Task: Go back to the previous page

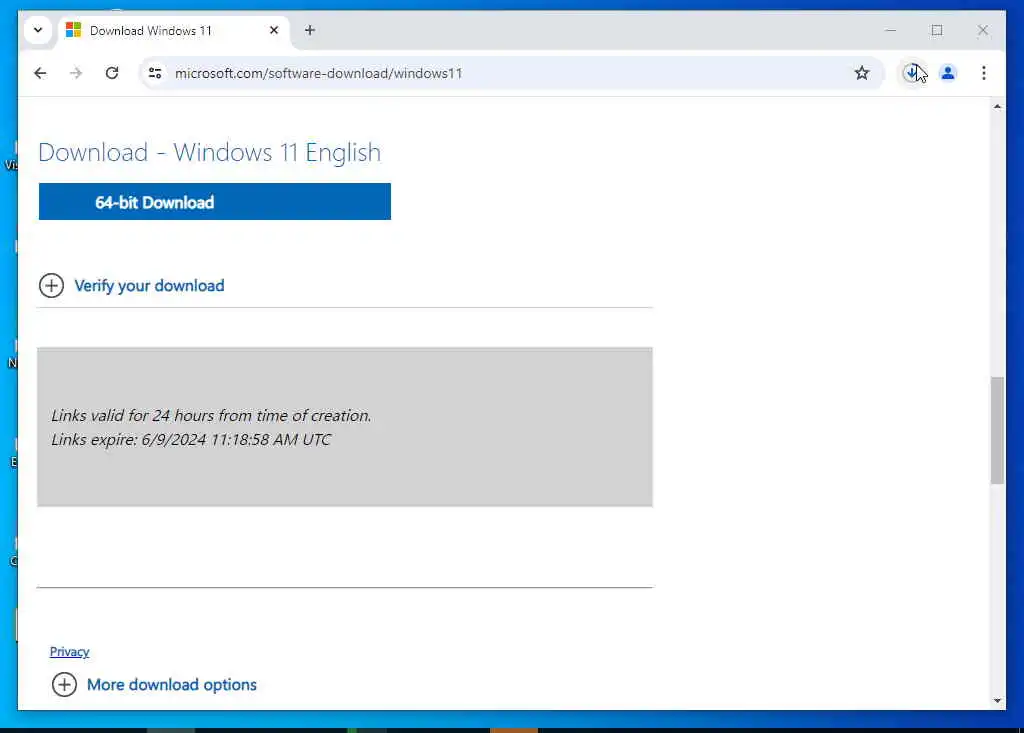Action: (40, 73)
